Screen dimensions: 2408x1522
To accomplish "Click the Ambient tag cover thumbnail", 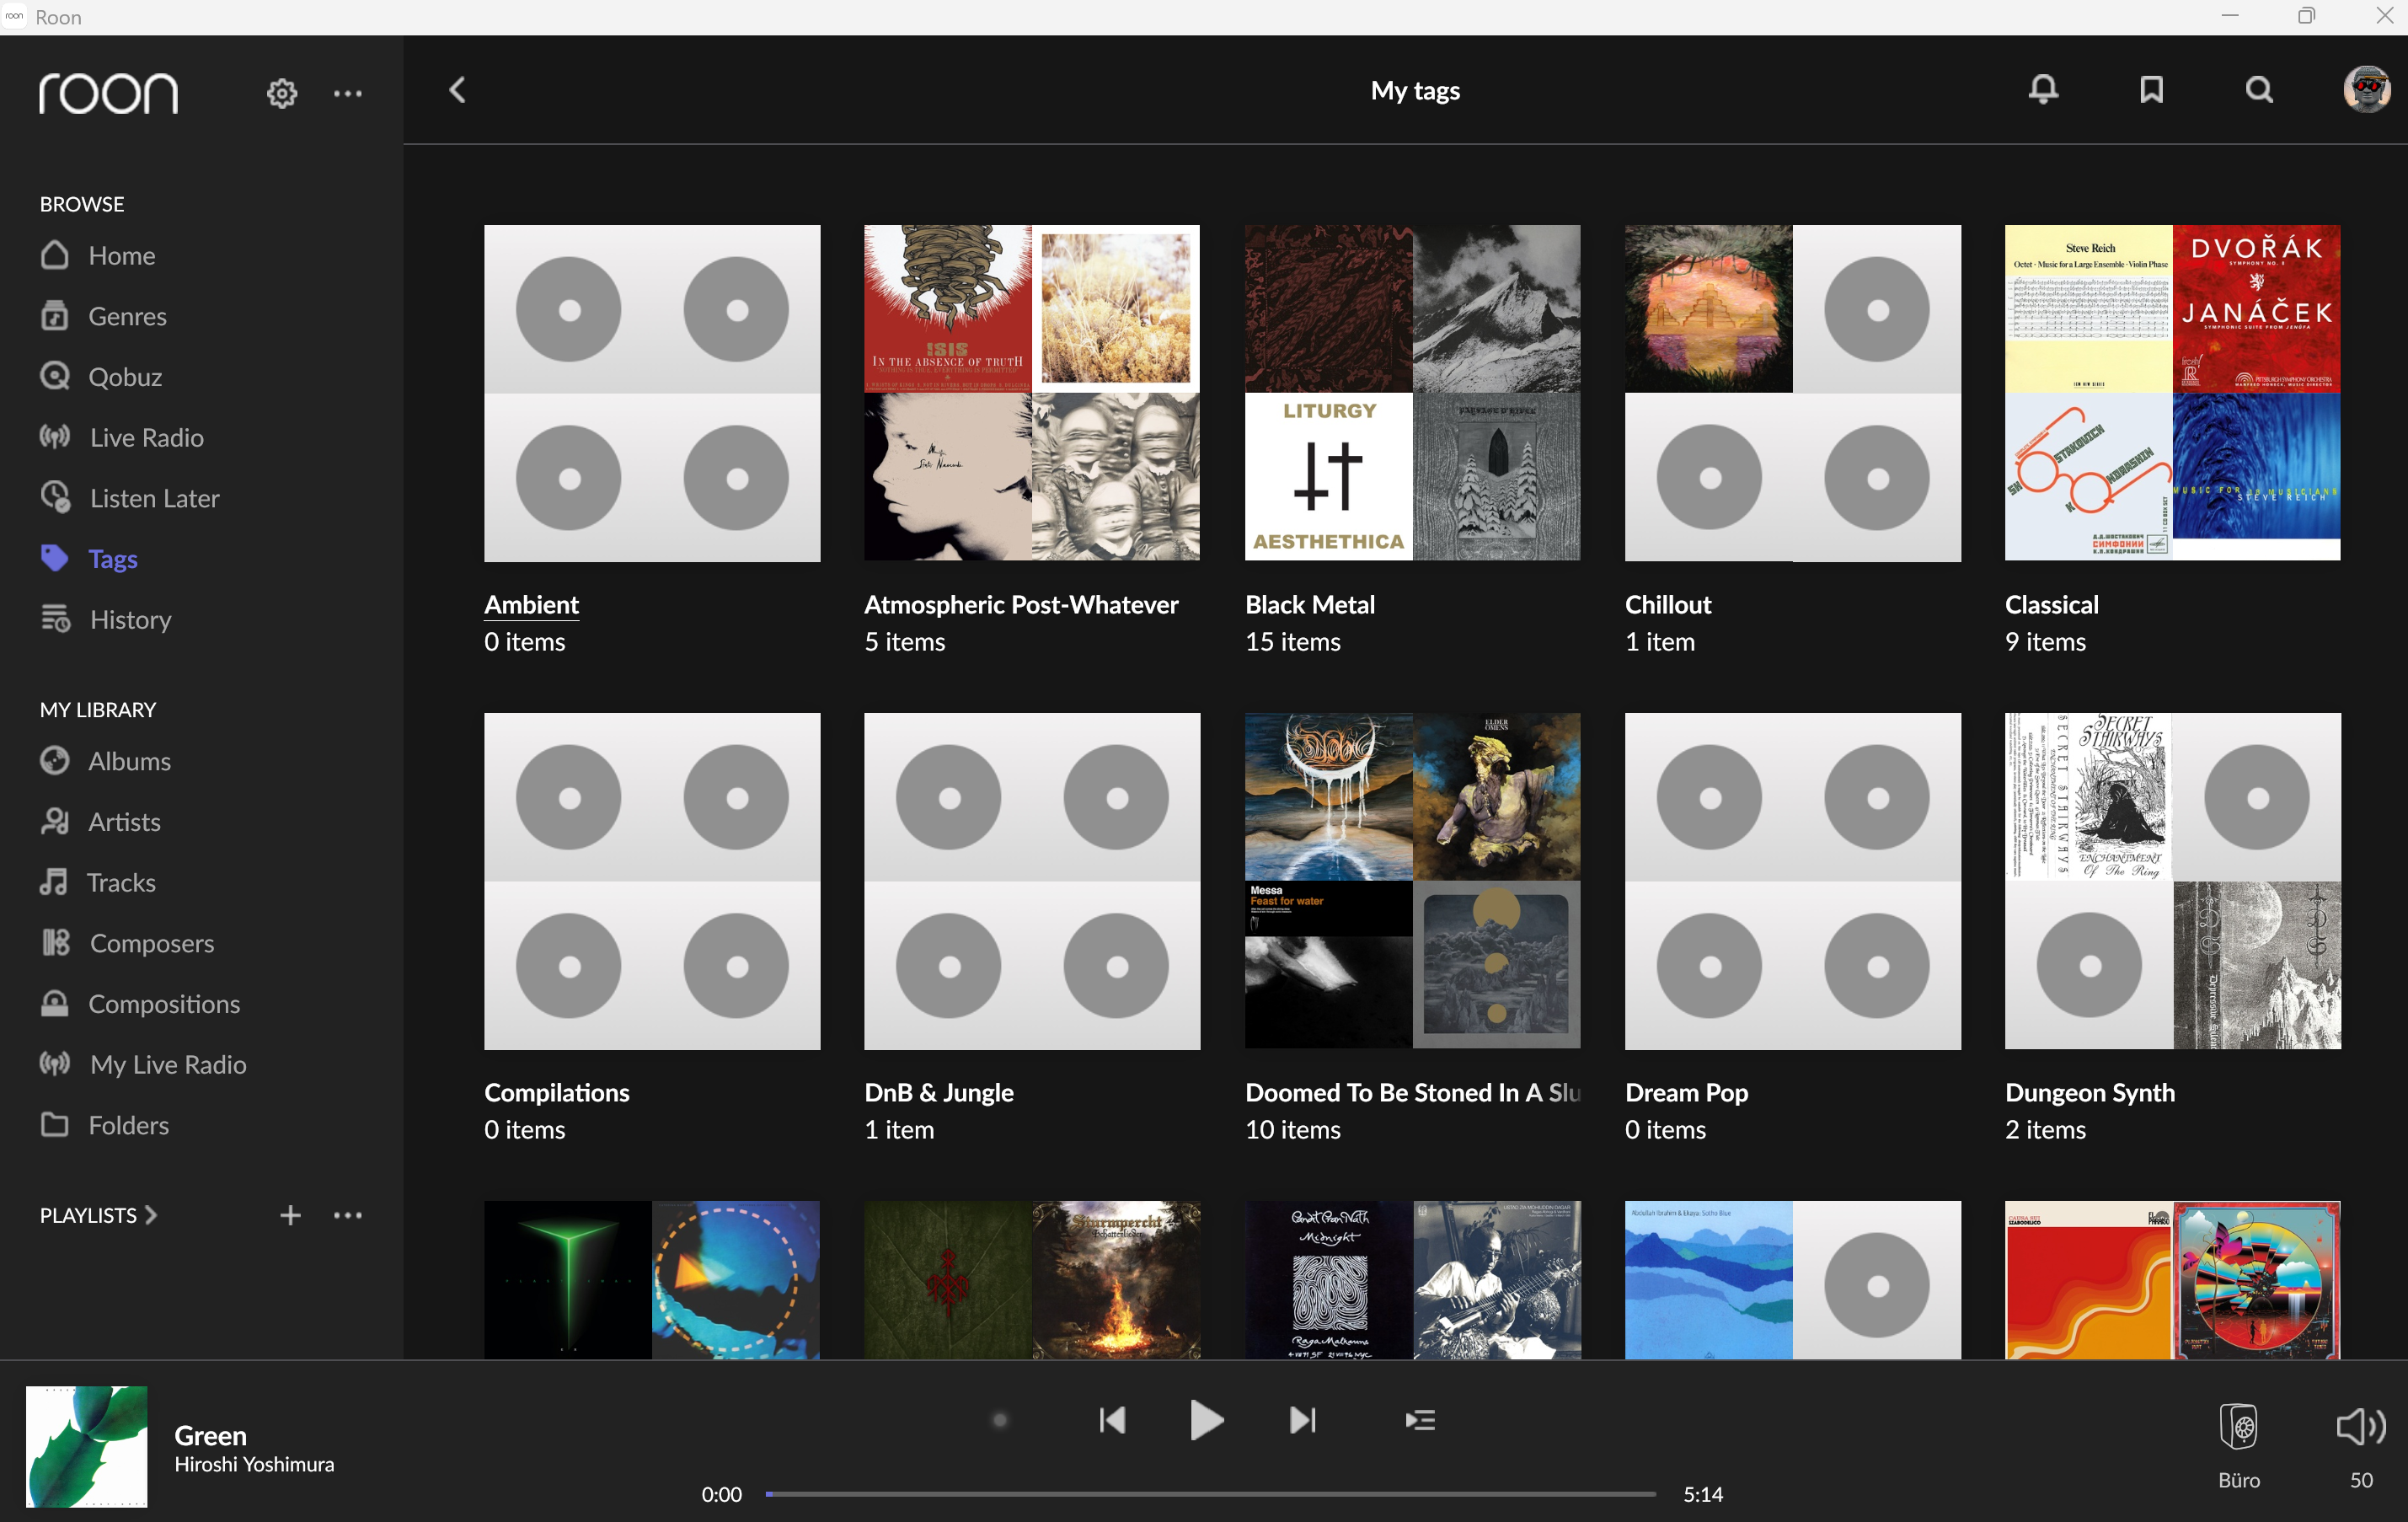I will pos(652,393).
